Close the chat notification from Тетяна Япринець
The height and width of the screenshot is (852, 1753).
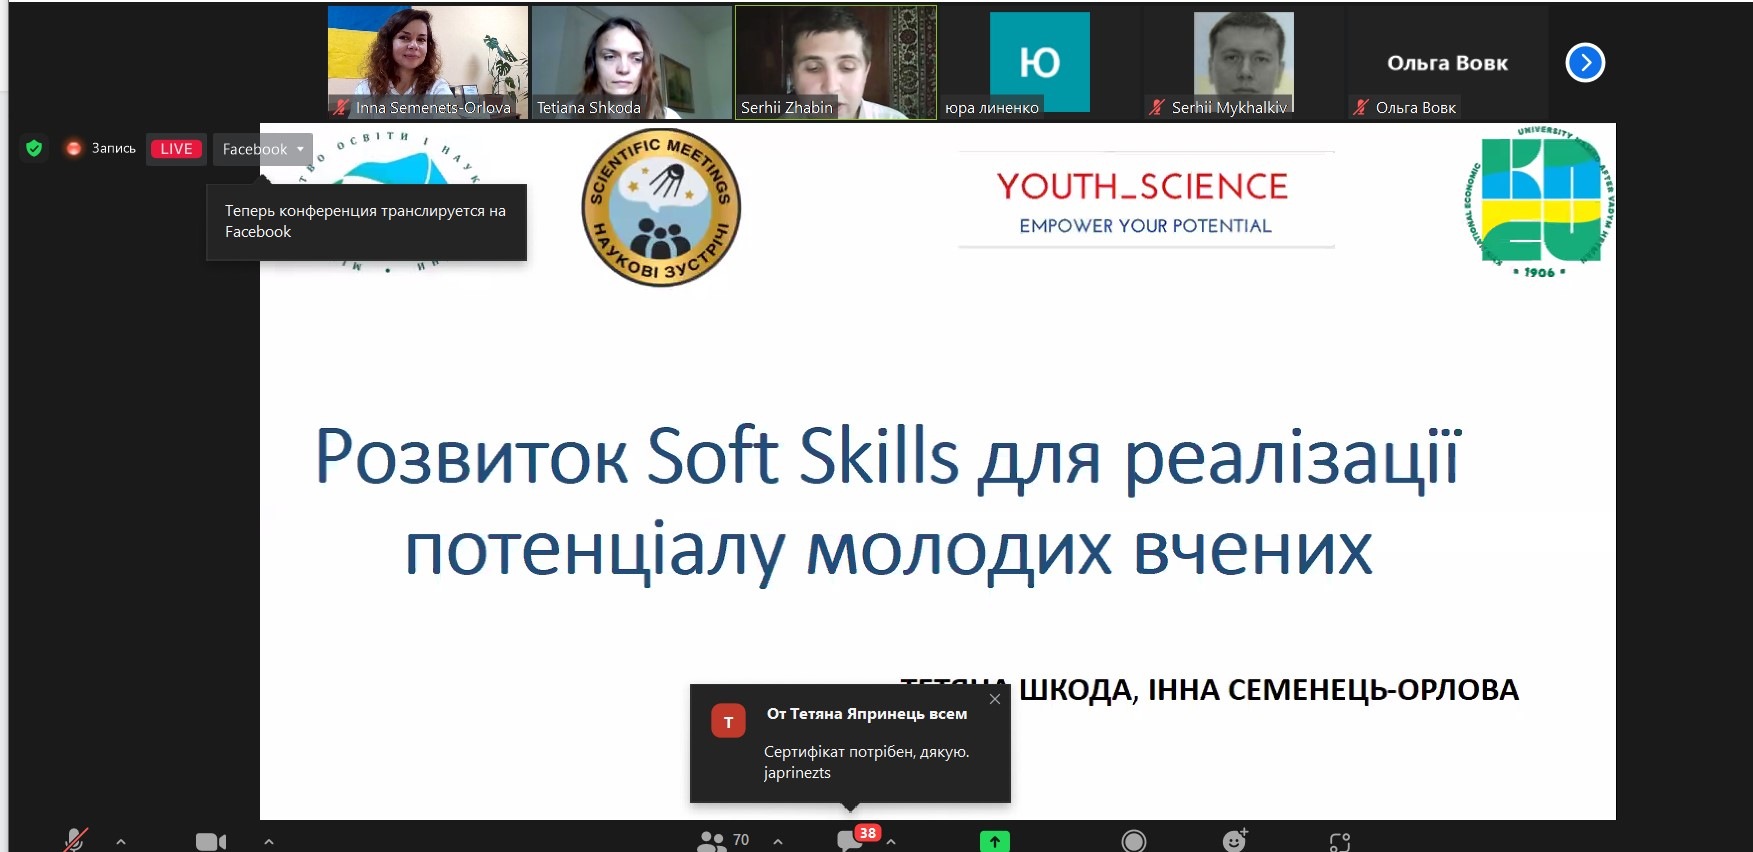[x=994, y=699]
